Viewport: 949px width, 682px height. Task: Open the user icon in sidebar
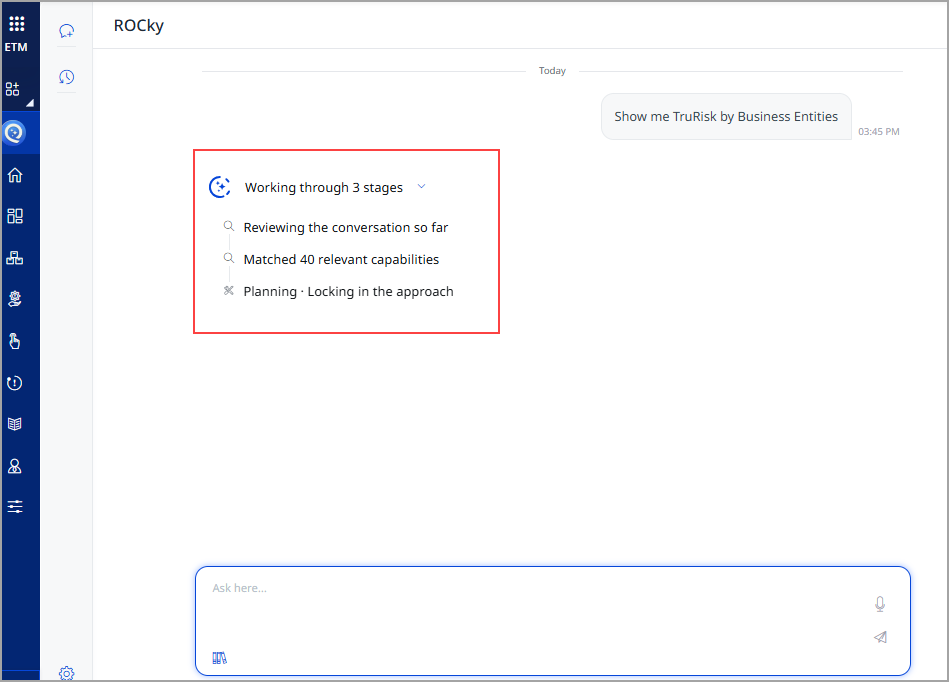click(x=15, y=466)
